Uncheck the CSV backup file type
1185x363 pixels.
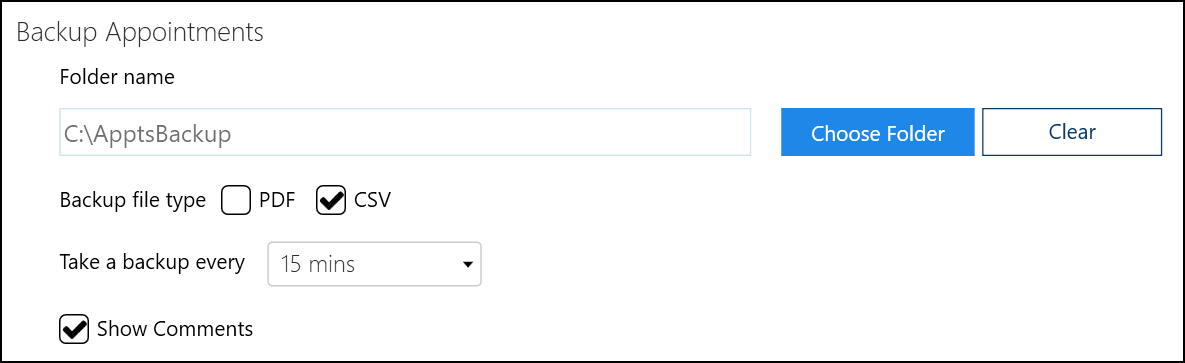point(331,200)
